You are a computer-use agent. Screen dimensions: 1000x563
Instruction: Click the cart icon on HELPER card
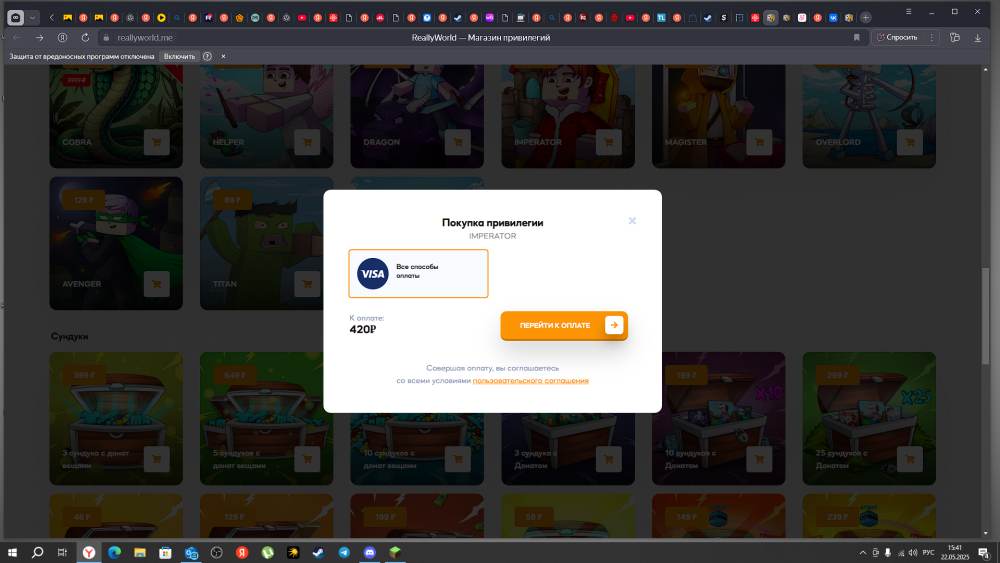click(307, 142)
